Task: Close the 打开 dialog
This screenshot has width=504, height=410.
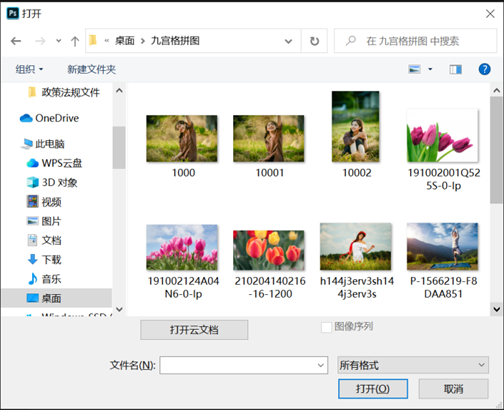Action: click(490, 14)
